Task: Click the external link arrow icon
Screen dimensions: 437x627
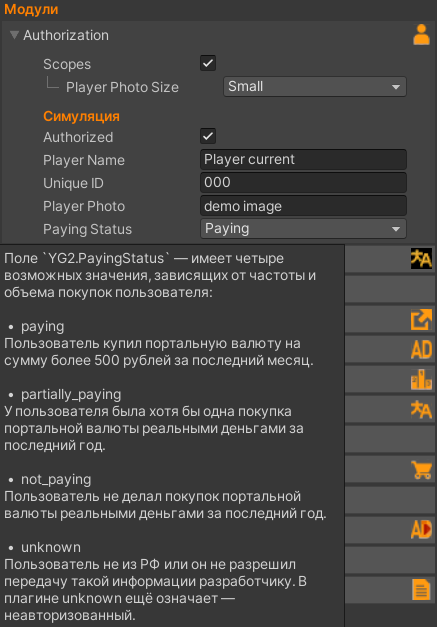Action: click(x=421, y=319)
